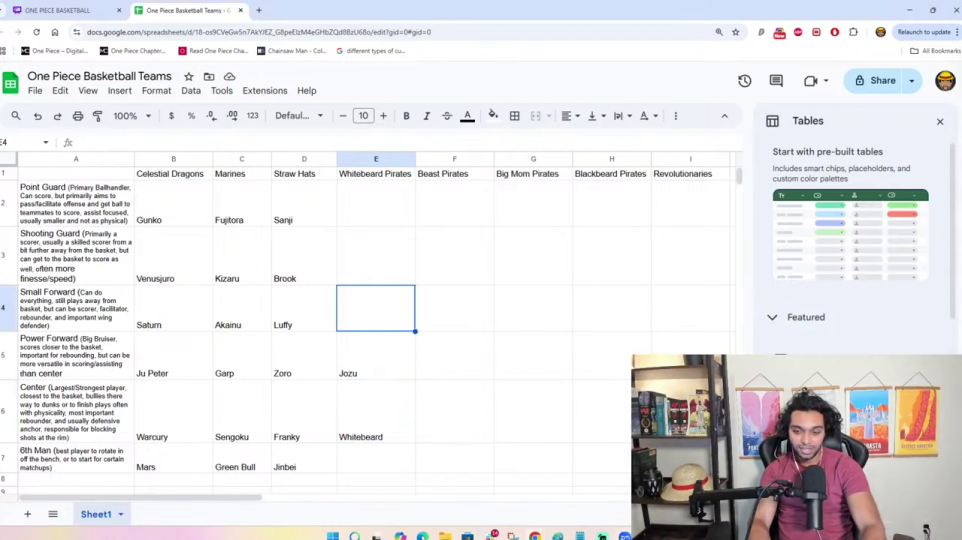Open the text color picker

pos(468,116)
